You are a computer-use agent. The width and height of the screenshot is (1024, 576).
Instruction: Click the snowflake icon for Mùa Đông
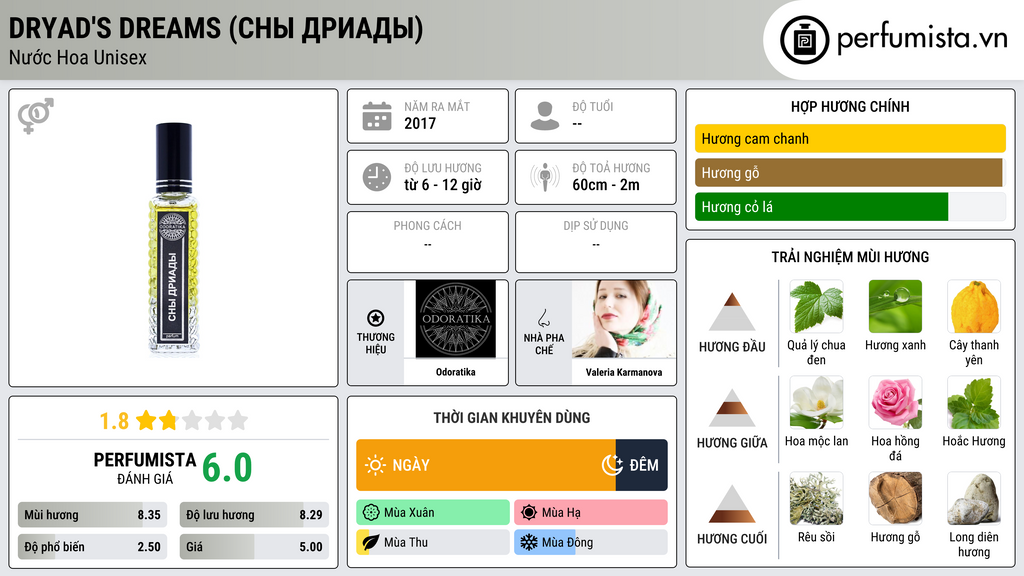click(x=529, y=542)
